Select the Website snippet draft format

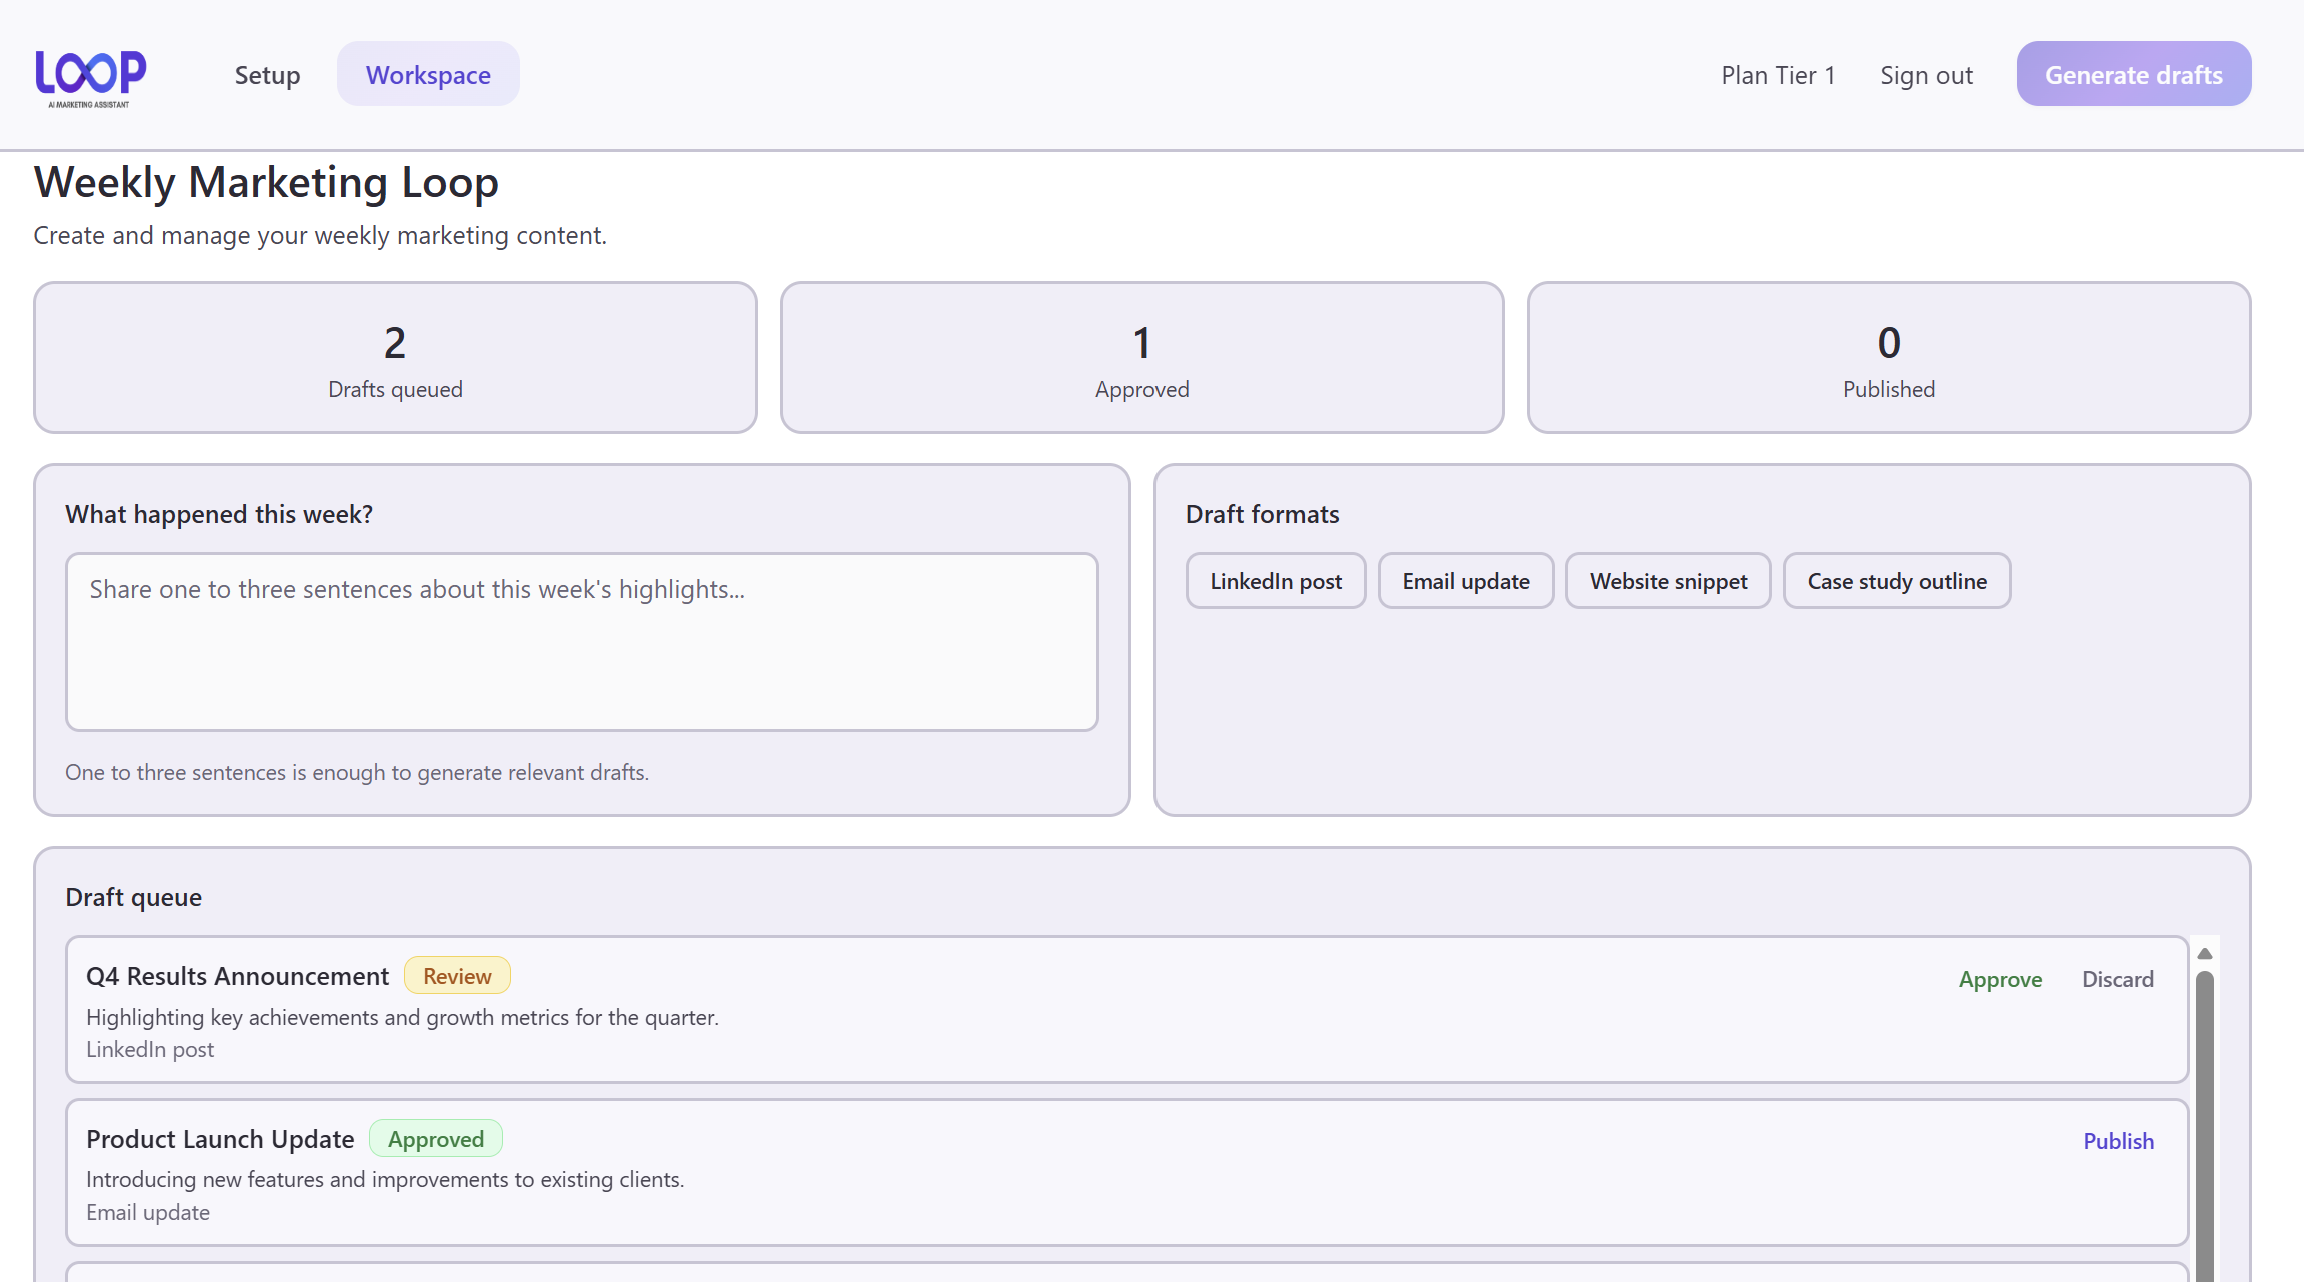click(1667, 580)
